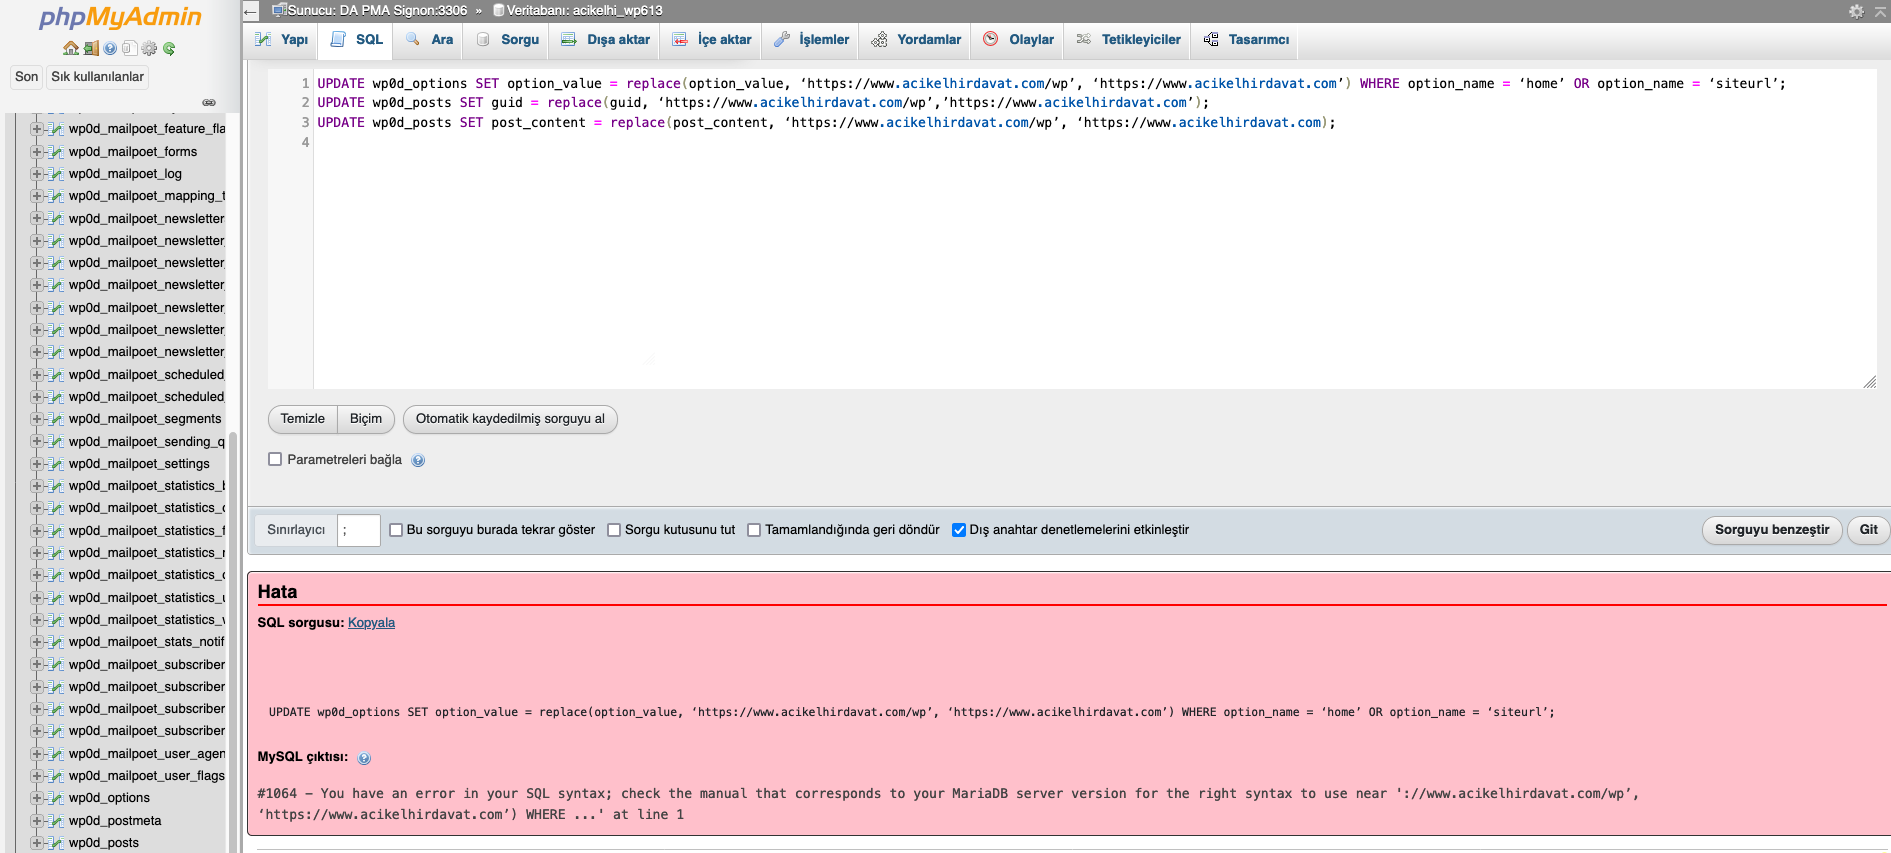Click the navigation panel vertical scrollbar
The image size is (1891, 853).
[x=233, y=640]
